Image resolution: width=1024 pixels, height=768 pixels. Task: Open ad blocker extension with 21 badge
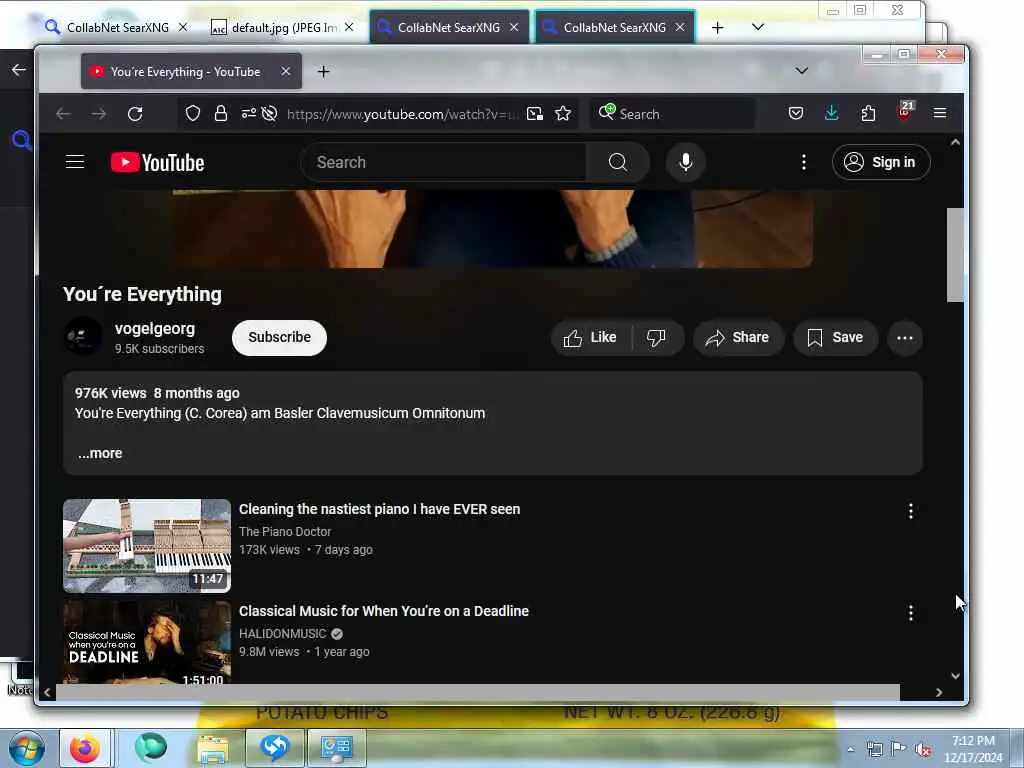904,112
